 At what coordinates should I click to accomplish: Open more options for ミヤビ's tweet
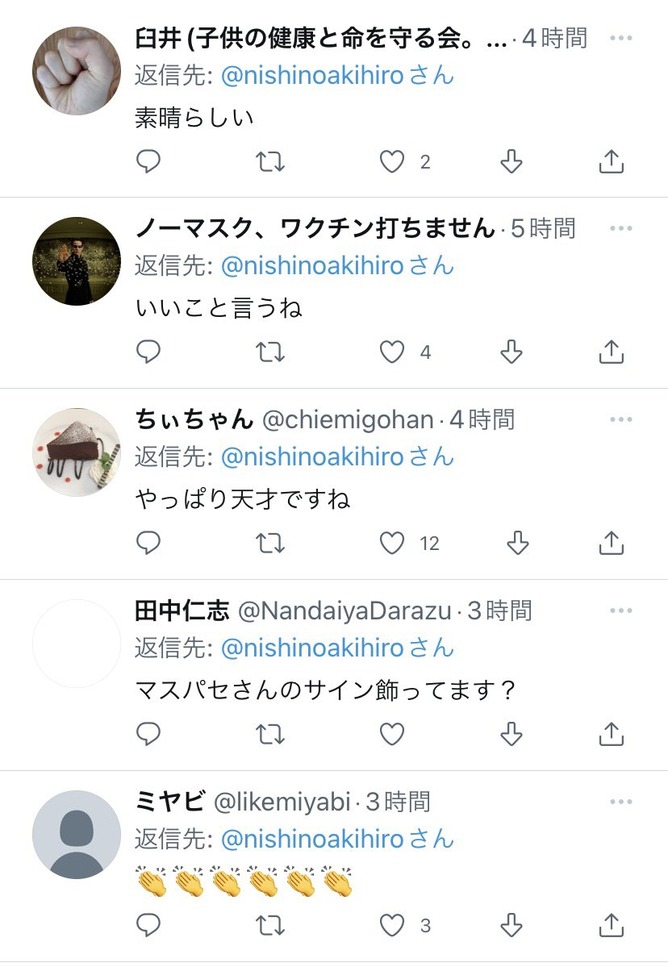click(621, 802)
